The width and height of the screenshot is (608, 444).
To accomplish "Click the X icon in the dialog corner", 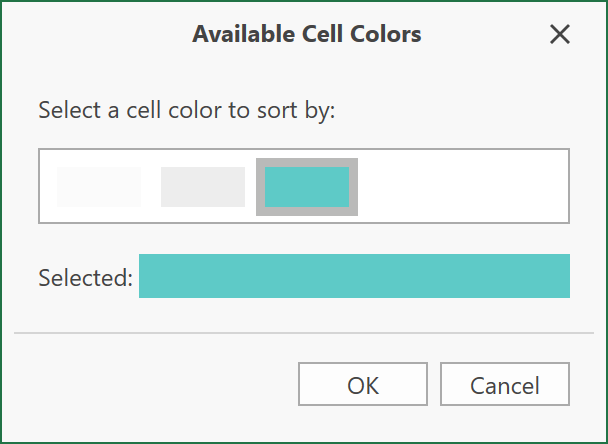I will pyautogui.click(x=560, y=35).
